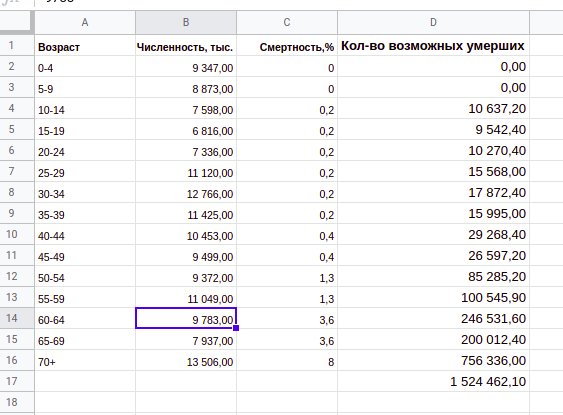
Task: Click the deaths cell '246 531,60'
Action: coord(433,318)
